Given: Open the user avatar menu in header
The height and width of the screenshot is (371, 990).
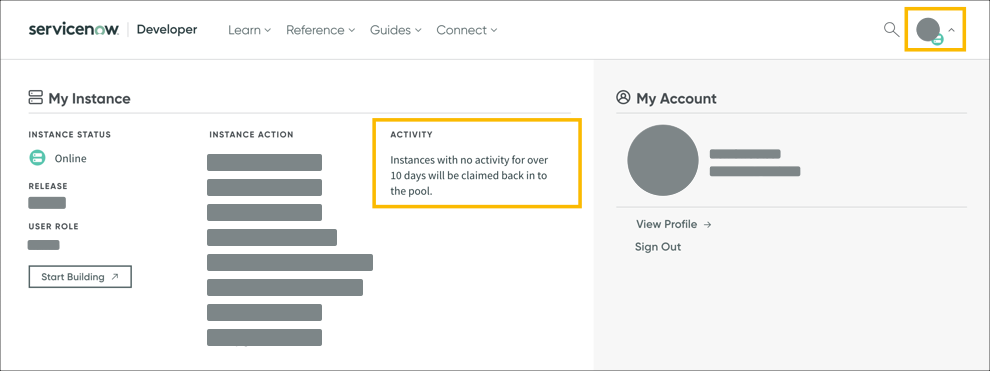Looking at the screenshot, I should [928, 30].
